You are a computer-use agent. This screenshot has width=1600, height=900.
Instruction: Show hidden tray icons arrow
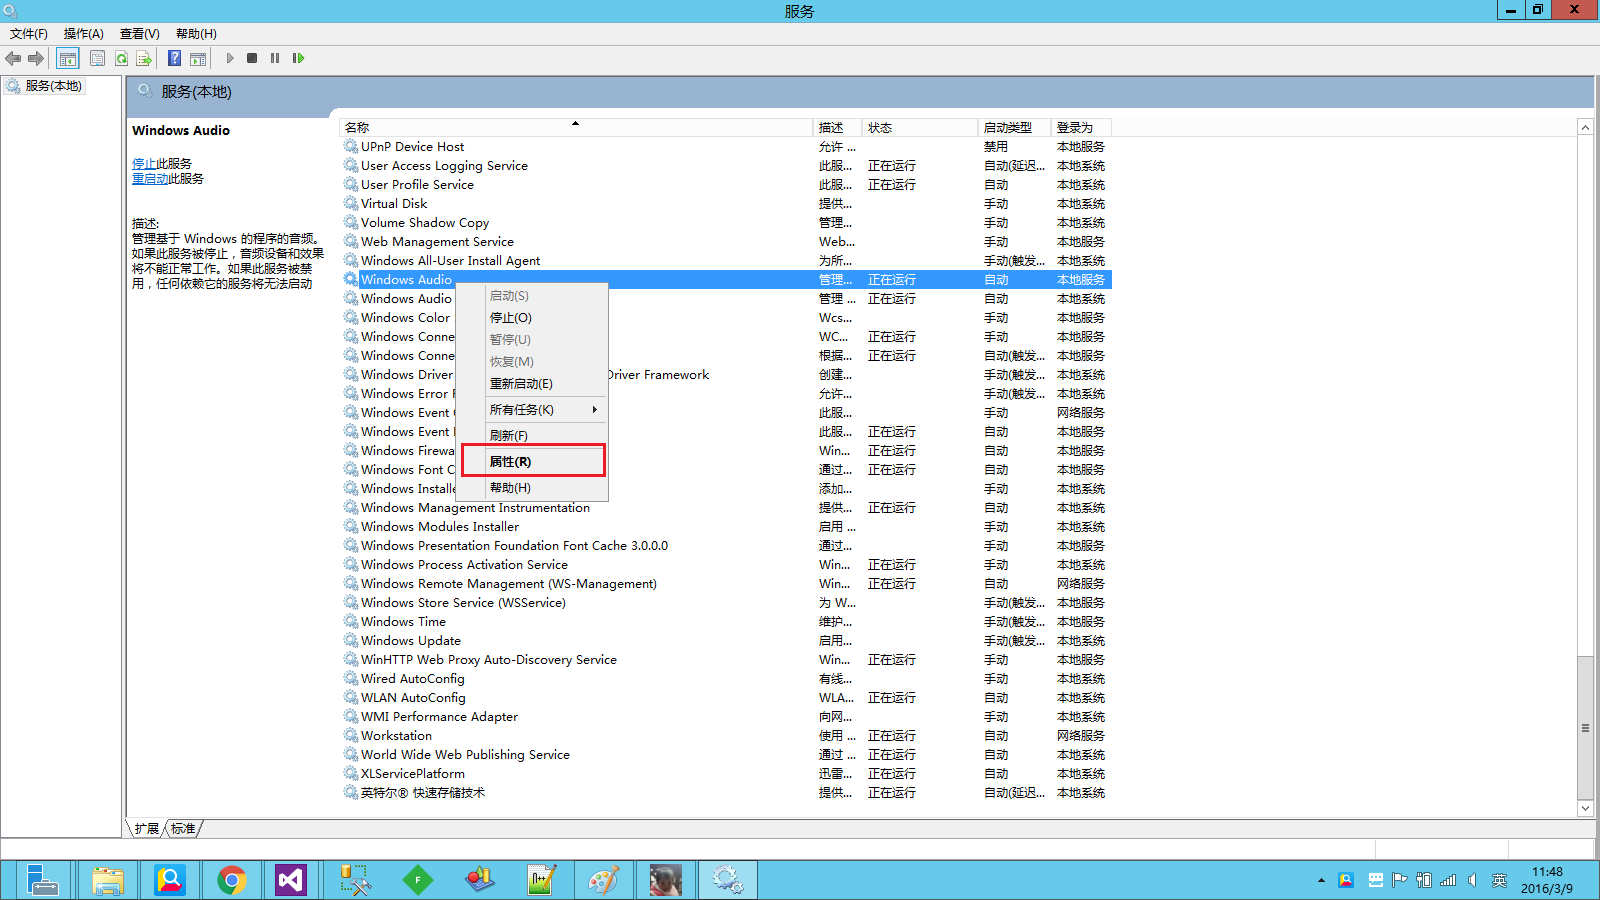[1321, 881]
